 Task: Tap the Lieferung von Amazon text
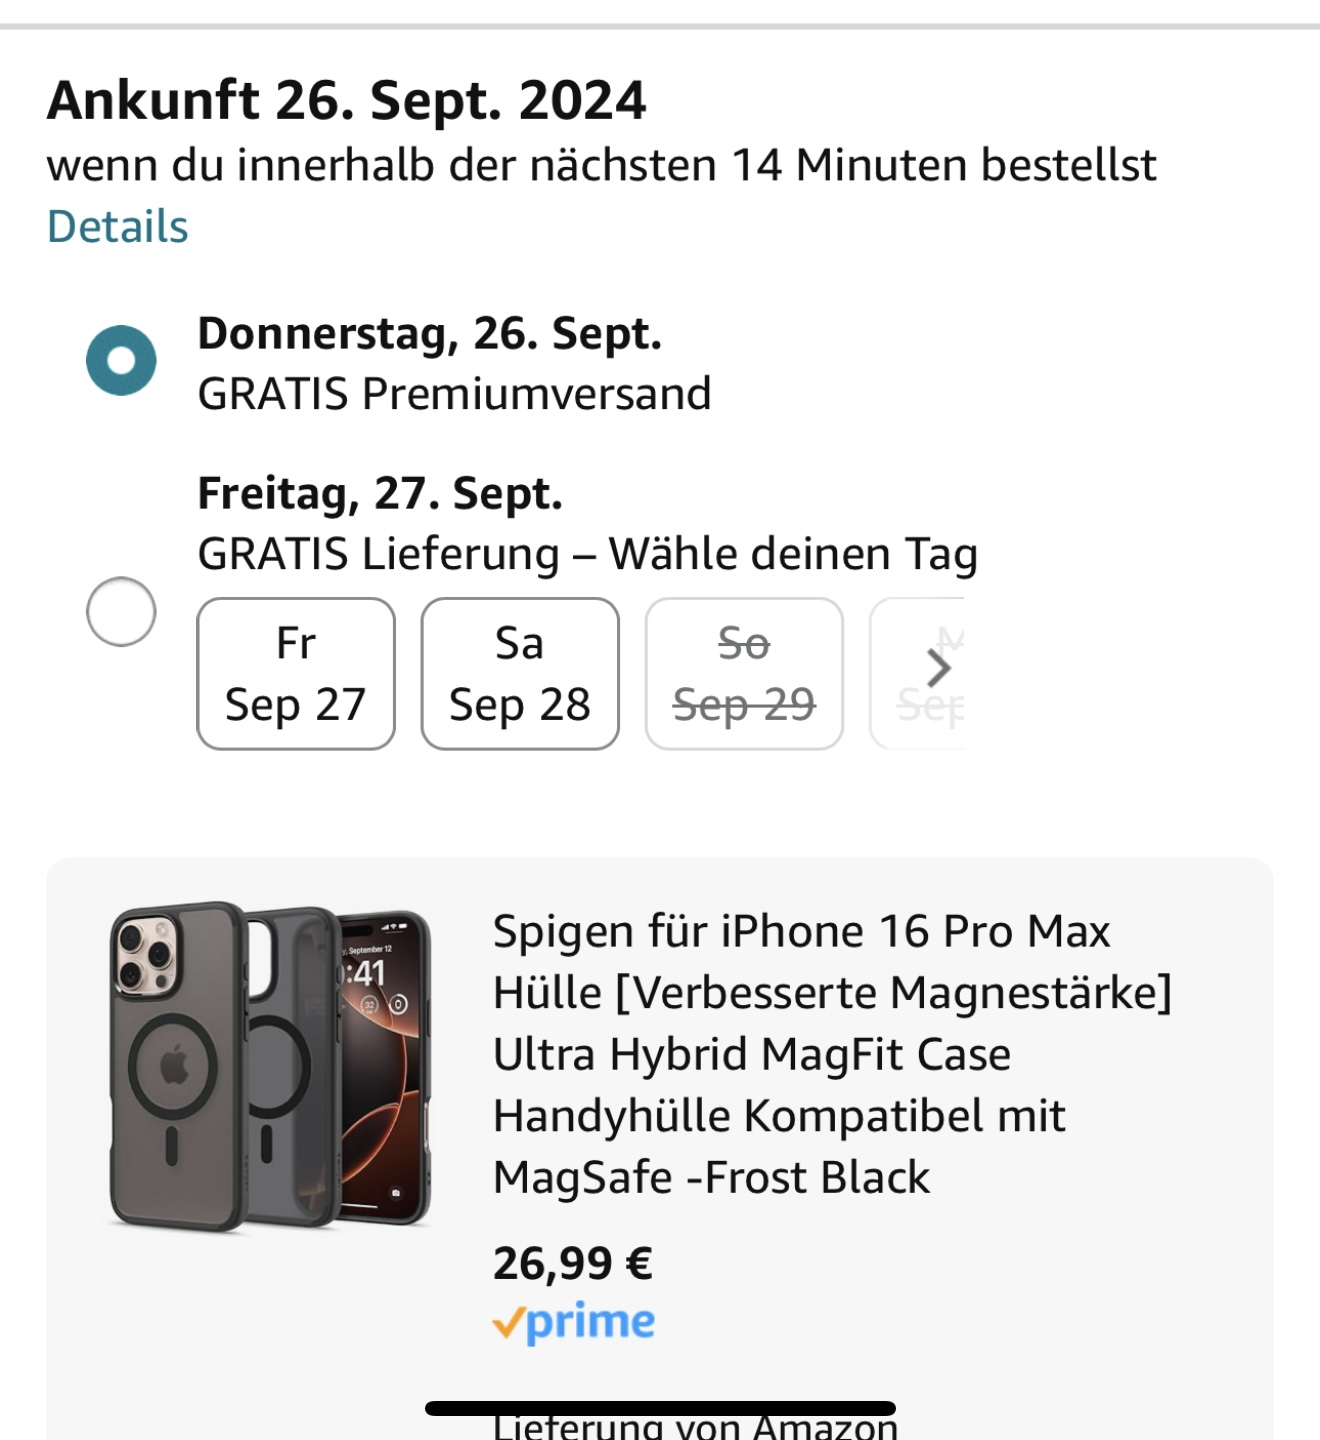696,1426
